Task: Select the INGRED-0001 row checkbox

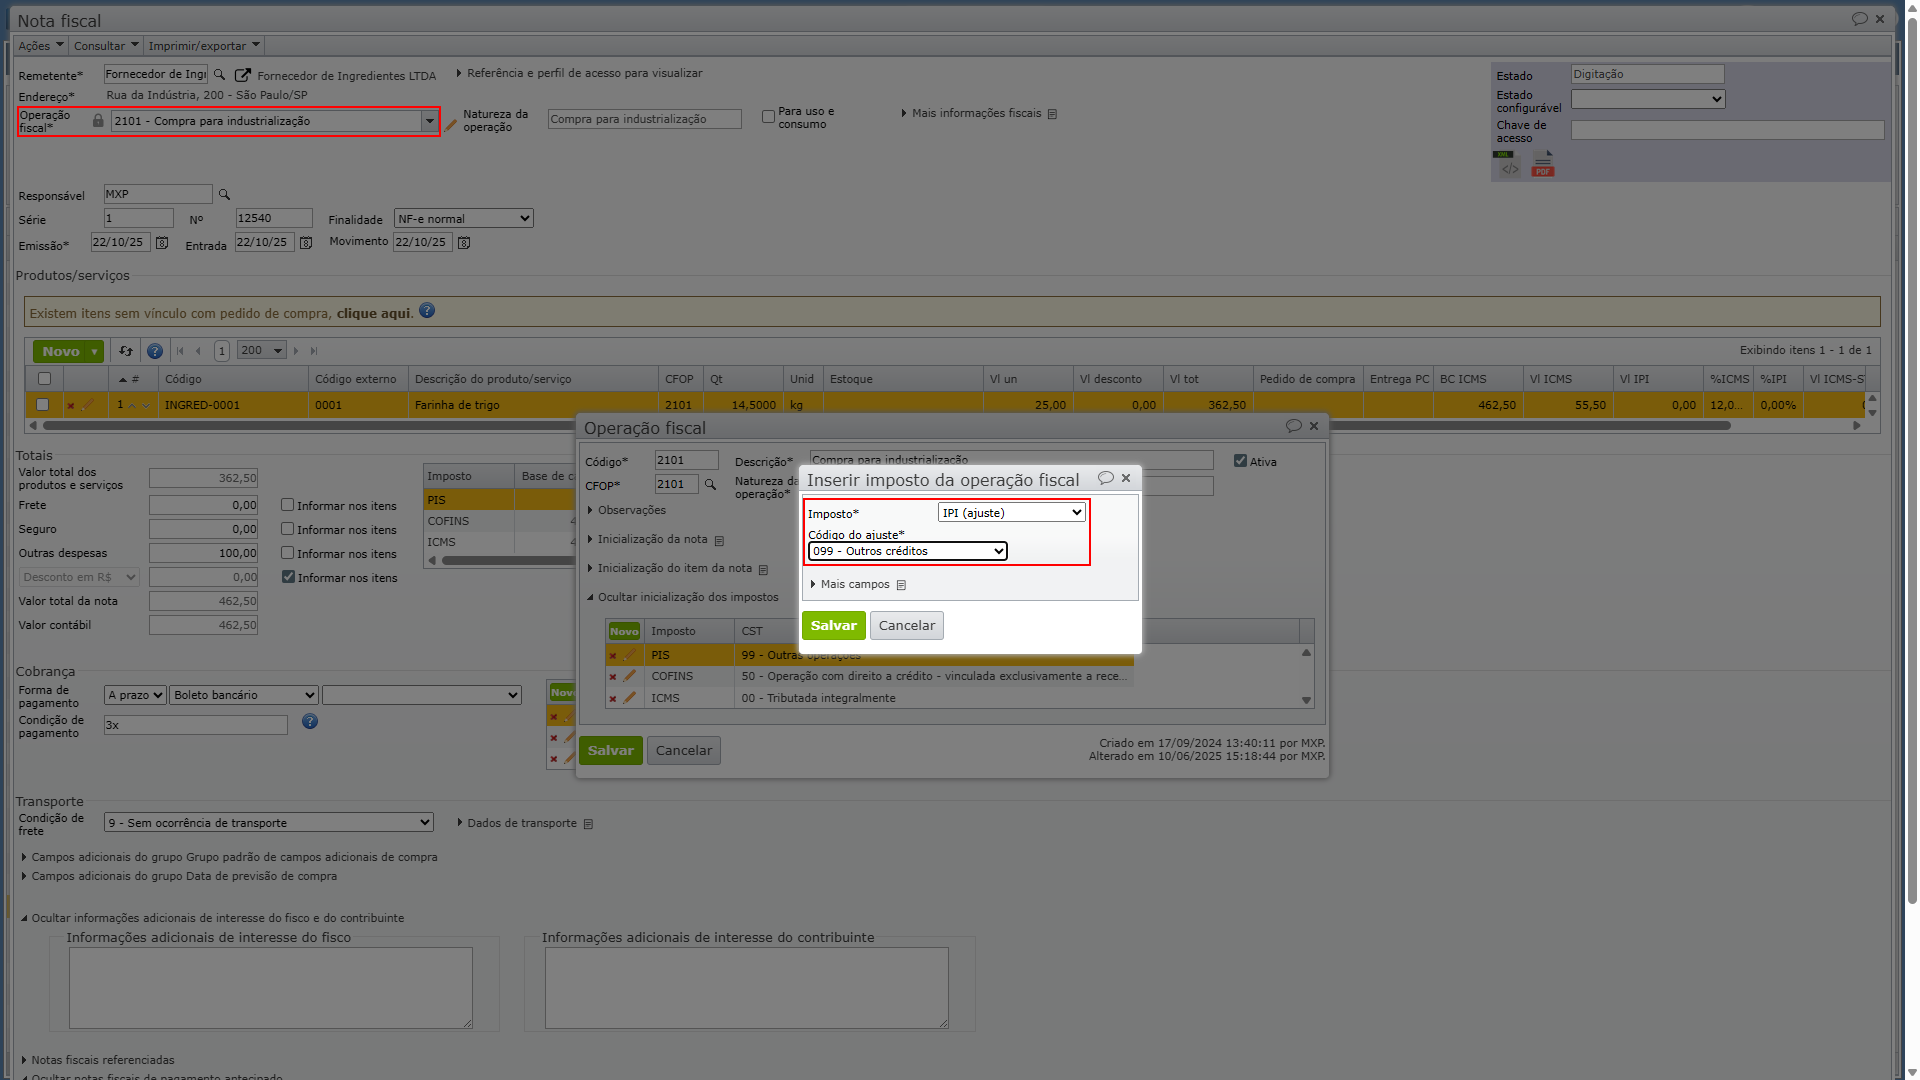Action: pos(43,405)
